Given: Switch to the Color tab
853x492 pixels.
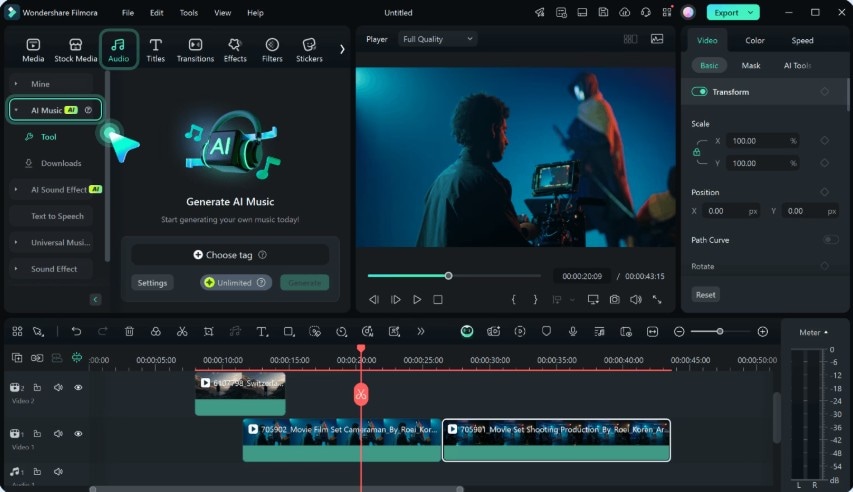Looking at the screenshot, I should click(x=755, y=41).
